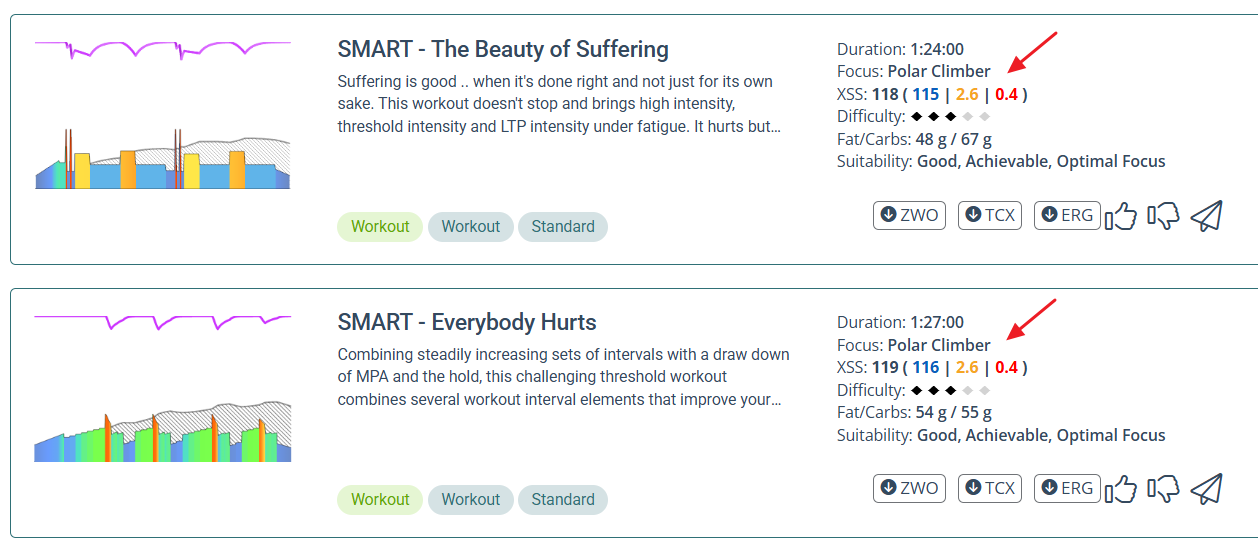Send Everybody Hurts via paper plane icon

click(x=1207, y=489)
